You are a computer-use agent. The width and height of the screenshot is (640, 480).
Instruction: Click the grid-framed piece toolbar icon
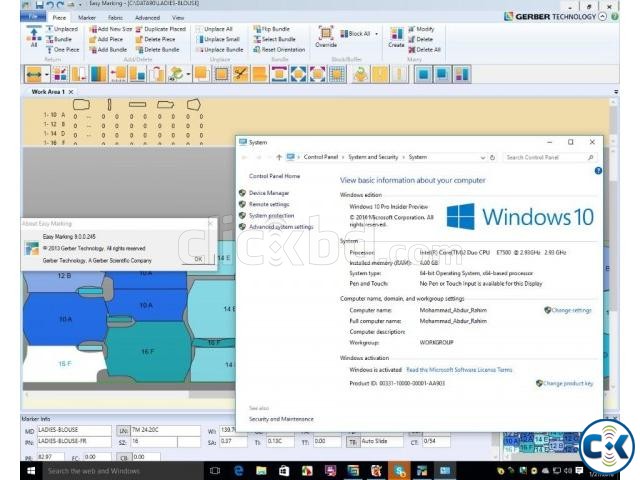click(x=338, y=74)
